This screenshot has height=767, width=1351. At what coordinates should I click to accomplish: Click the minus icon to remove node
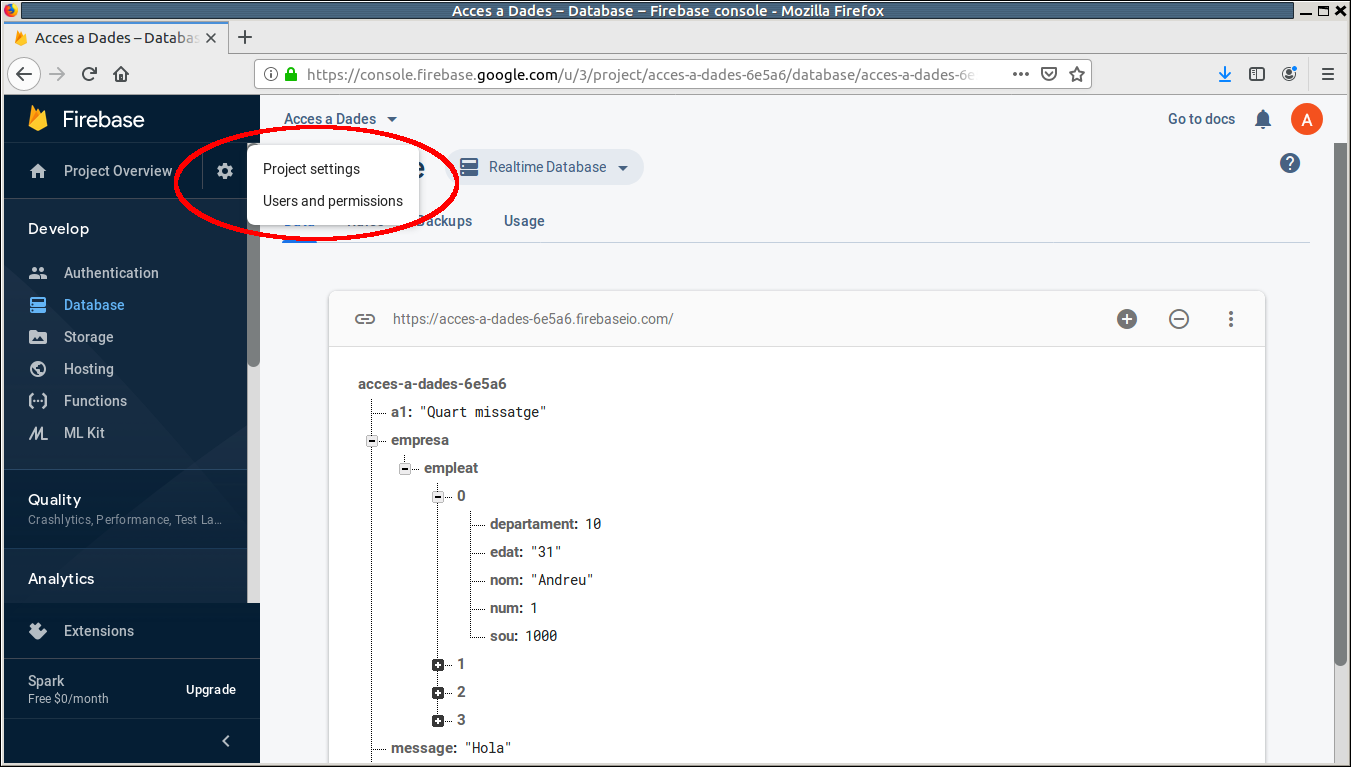click(1179, 319)
